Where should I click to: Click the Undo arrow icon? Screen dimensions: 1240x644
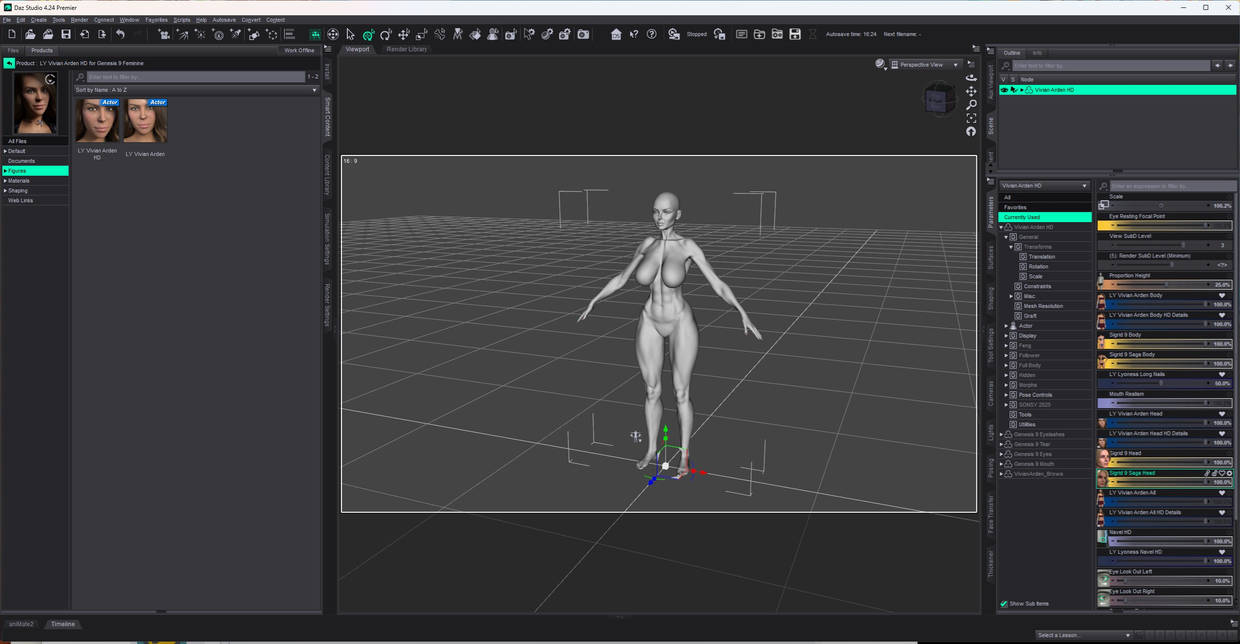click(x=120, y=34)
